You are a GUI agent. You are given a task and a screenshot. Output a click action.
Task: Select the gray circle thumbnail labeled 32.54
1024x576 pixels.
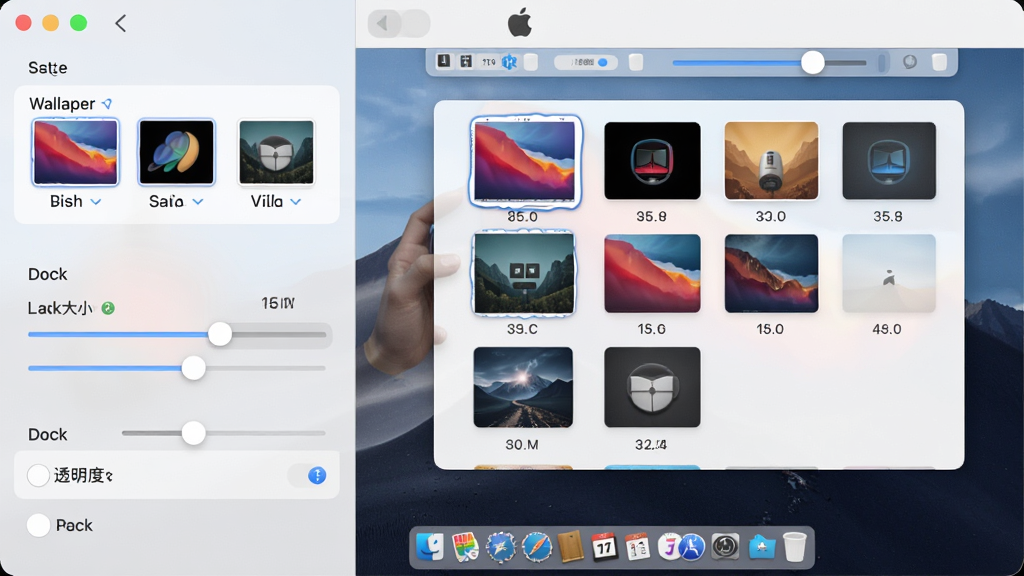pos(652,387)
